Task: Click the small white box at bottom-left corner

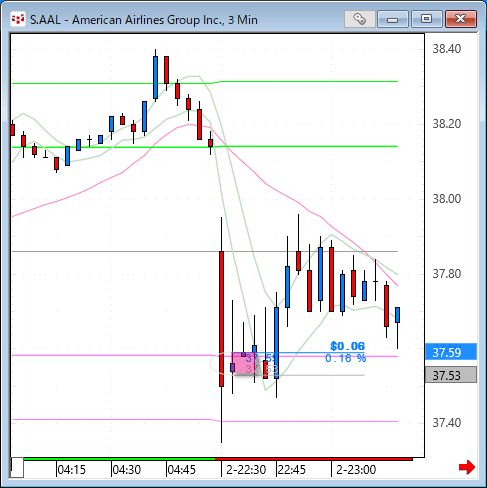Action: click(x=17, y=467)
